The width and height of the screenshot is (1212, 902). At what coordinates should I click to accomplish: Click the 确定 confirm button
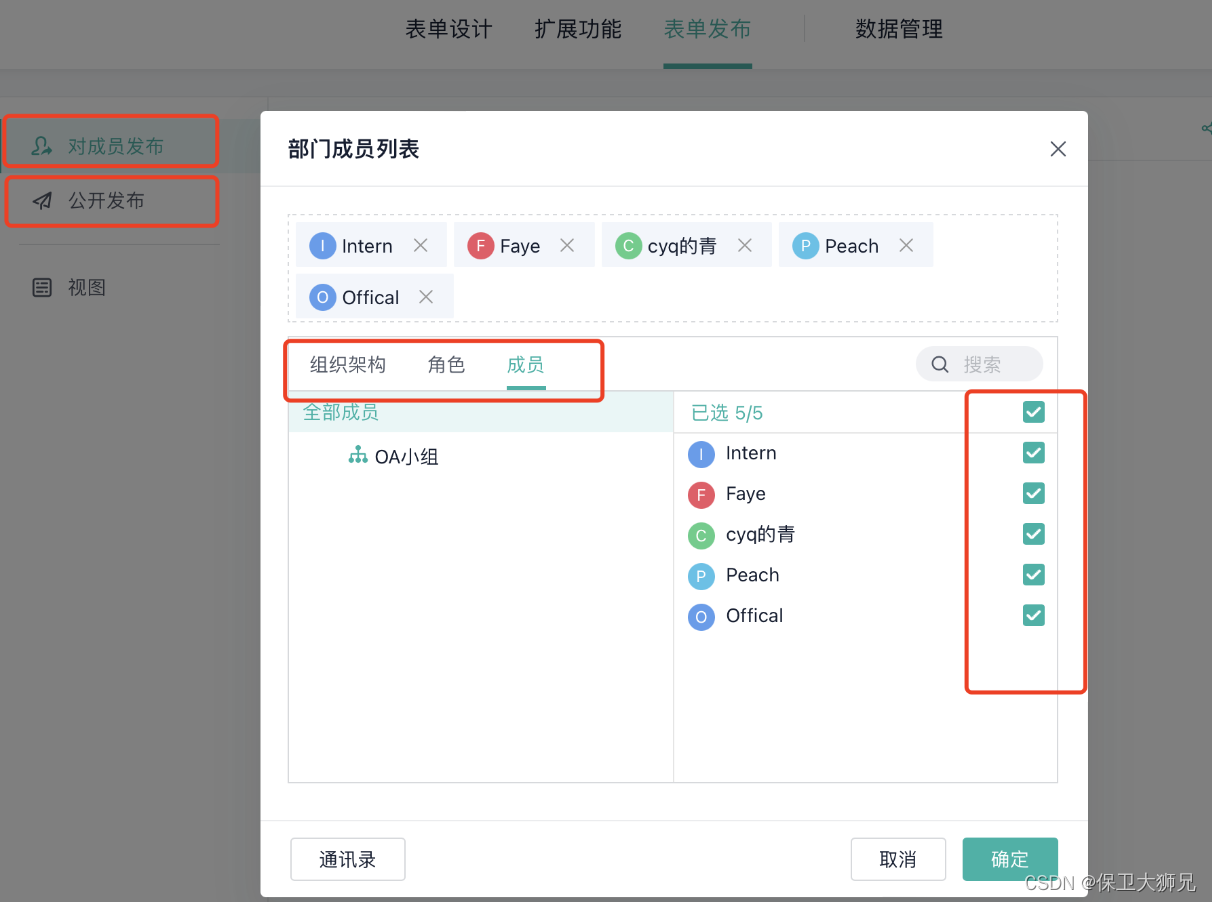coord(1010,859)
